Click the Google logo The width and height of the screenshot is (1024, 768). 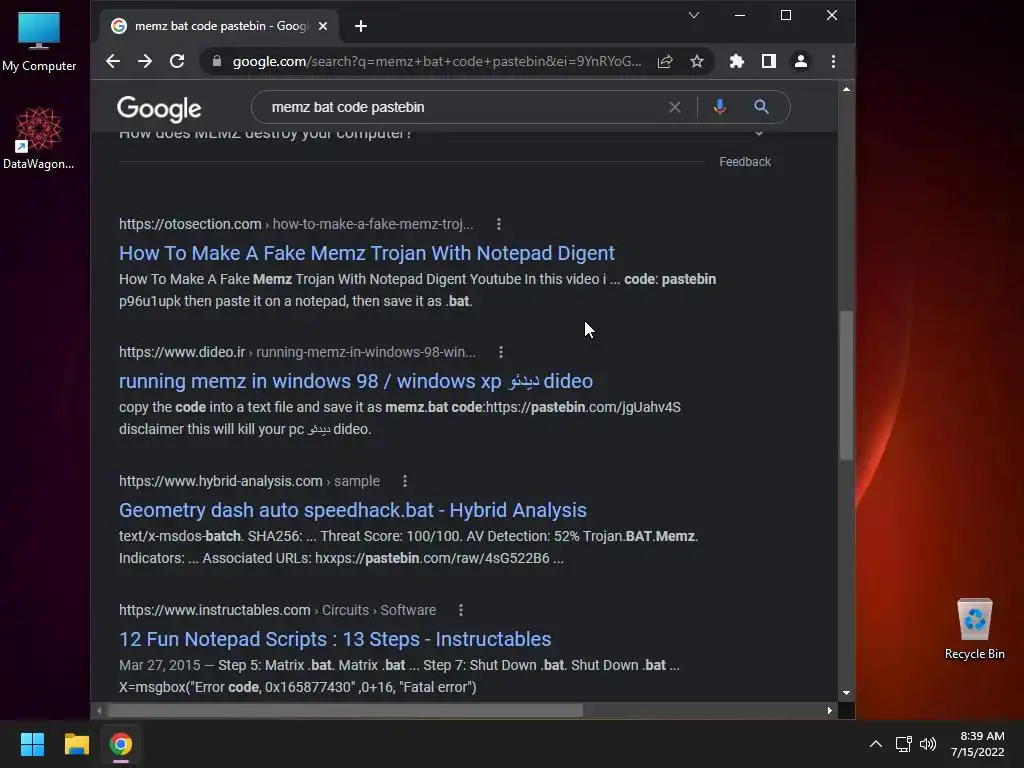159,108
